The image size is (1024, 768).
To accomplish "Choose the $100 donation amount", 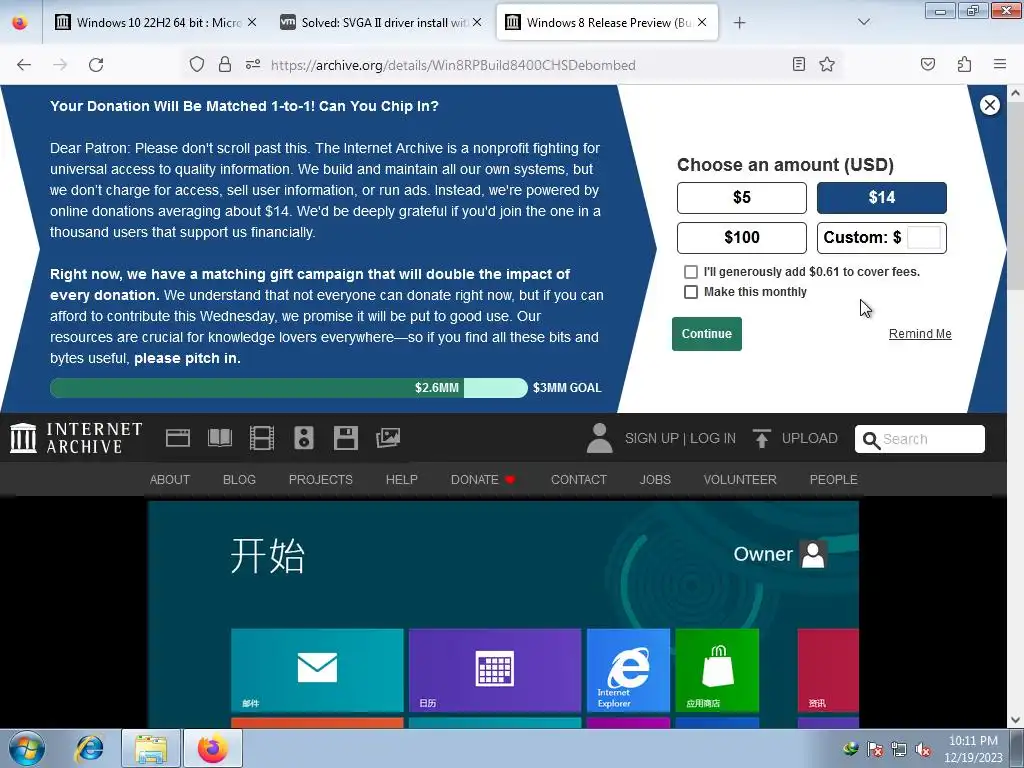I will click(x=742, y=237).
